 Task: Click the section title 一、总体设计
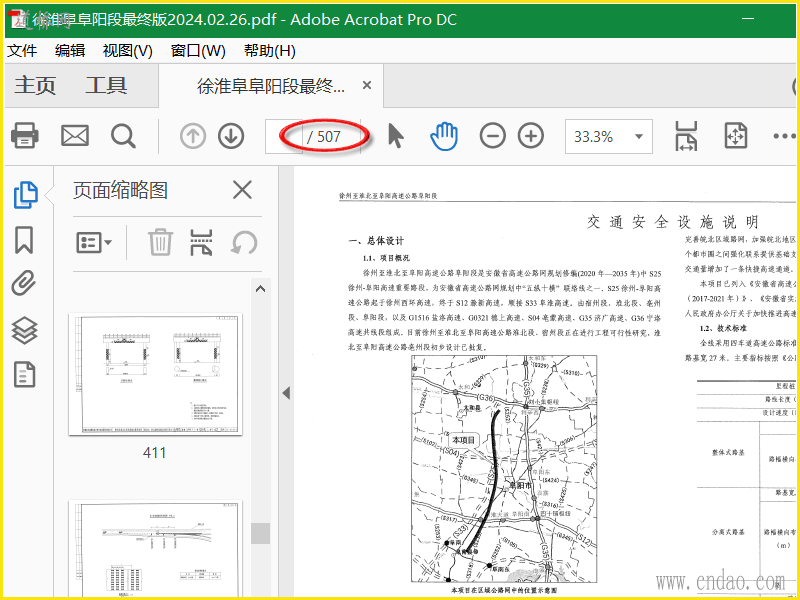376,241
